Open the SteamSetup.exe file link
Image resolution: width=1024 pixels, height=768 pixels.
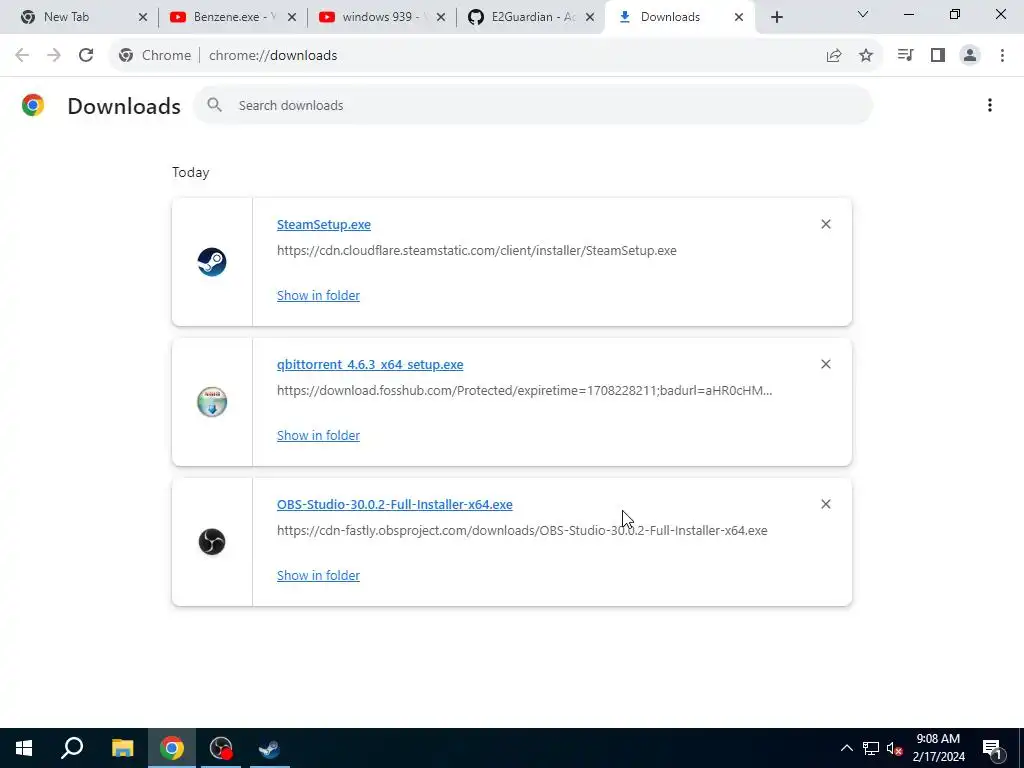[x=324, y=224]
